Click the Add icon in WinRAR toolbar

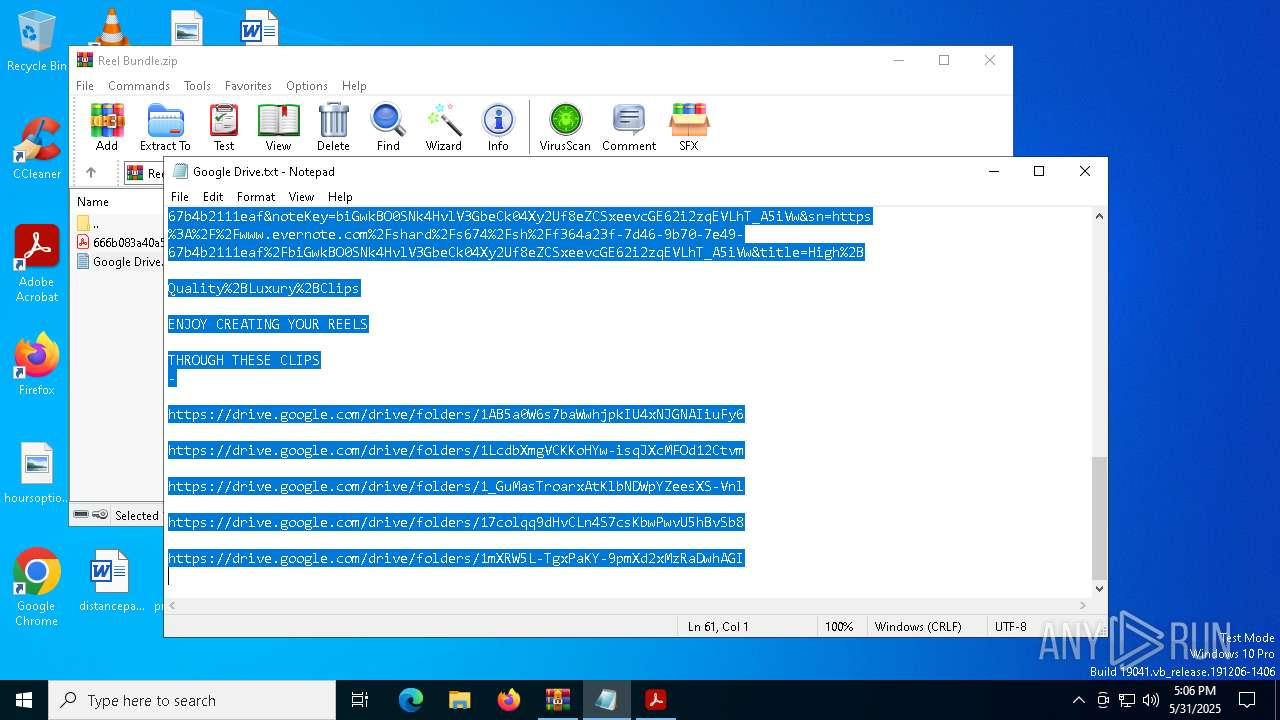107,127
